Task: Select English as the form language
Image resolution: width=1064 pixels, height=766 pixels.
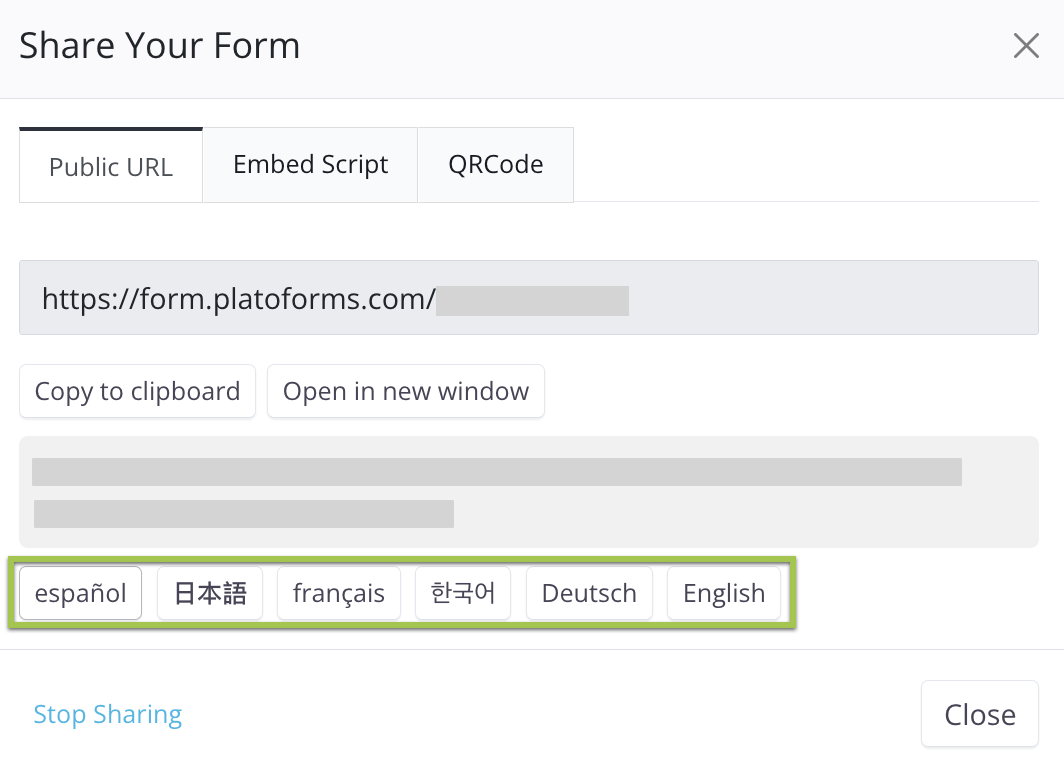Action: 723,593
